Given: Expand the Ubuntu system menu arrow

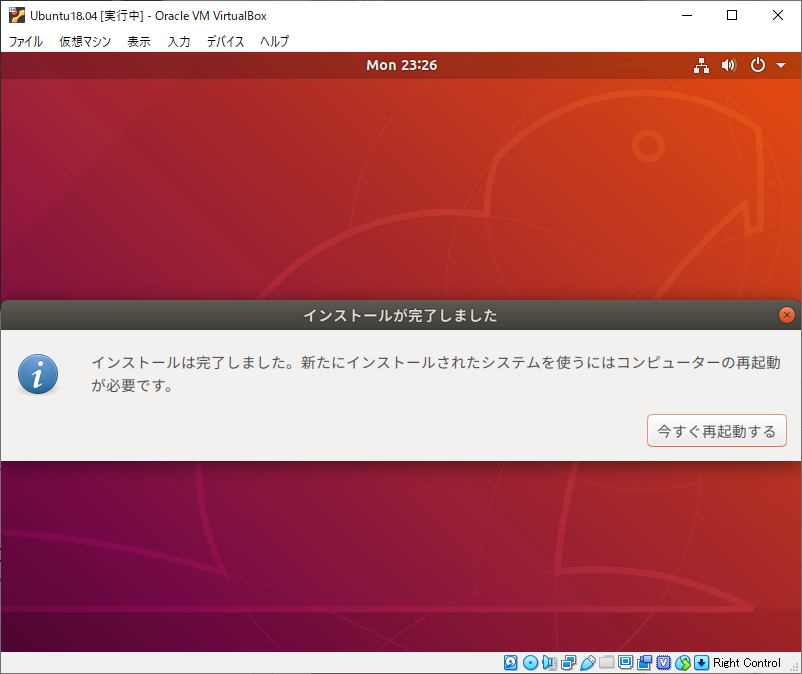Looking at the screenshot, I should 781,65.
